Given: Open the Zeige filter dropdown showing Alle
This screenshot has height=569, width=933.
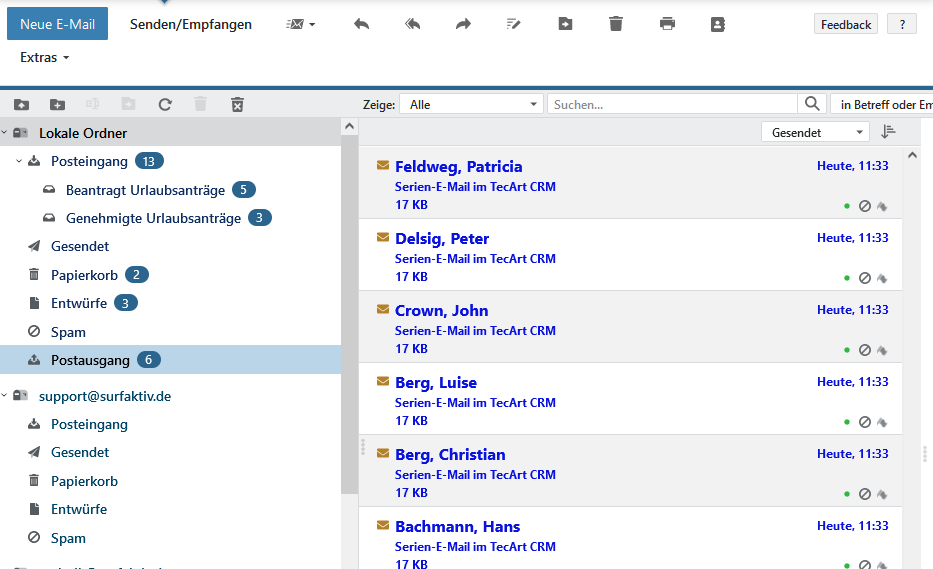Looking at the screenshot, I should pos(471,104).
